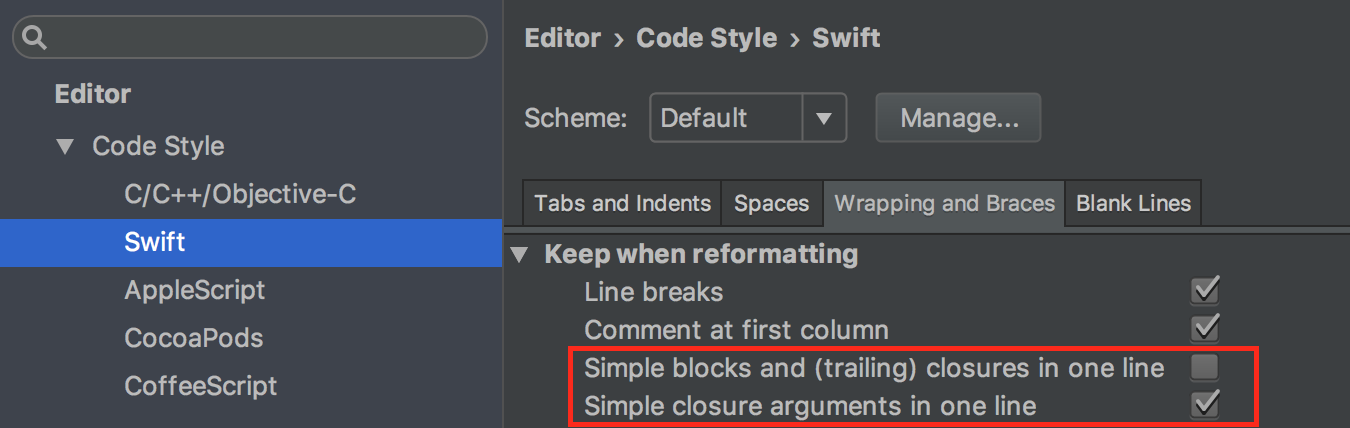
Task: Enable Simple blocks and closures in one line
Action: pyautogui.click(x=1205, y=368)
